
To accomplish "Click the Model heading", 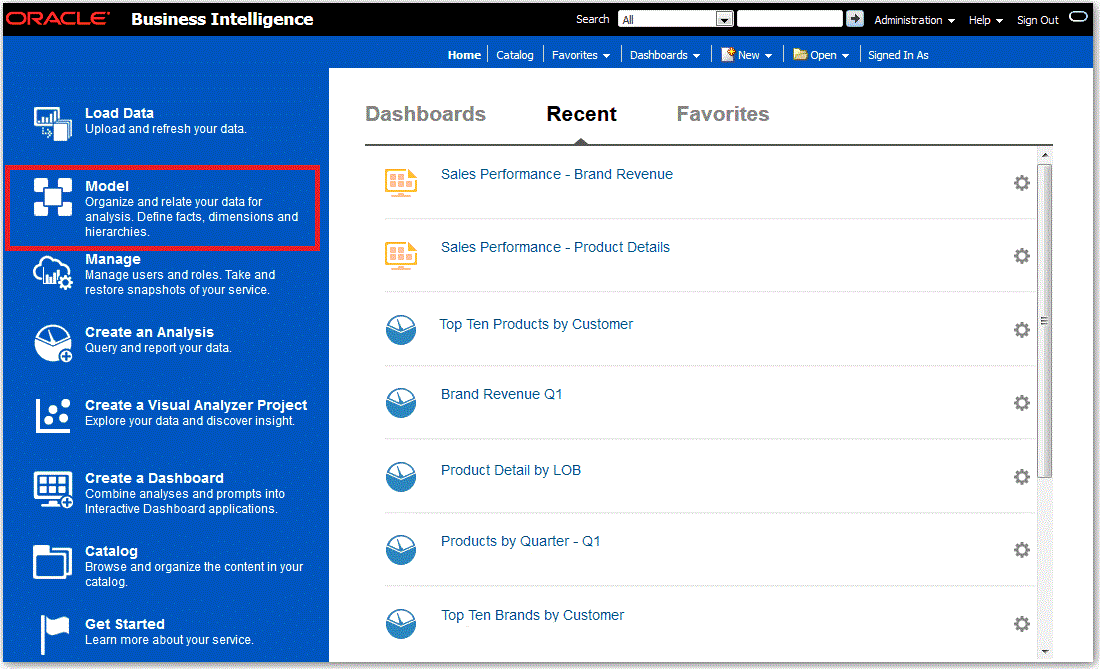I will point(107,187).
